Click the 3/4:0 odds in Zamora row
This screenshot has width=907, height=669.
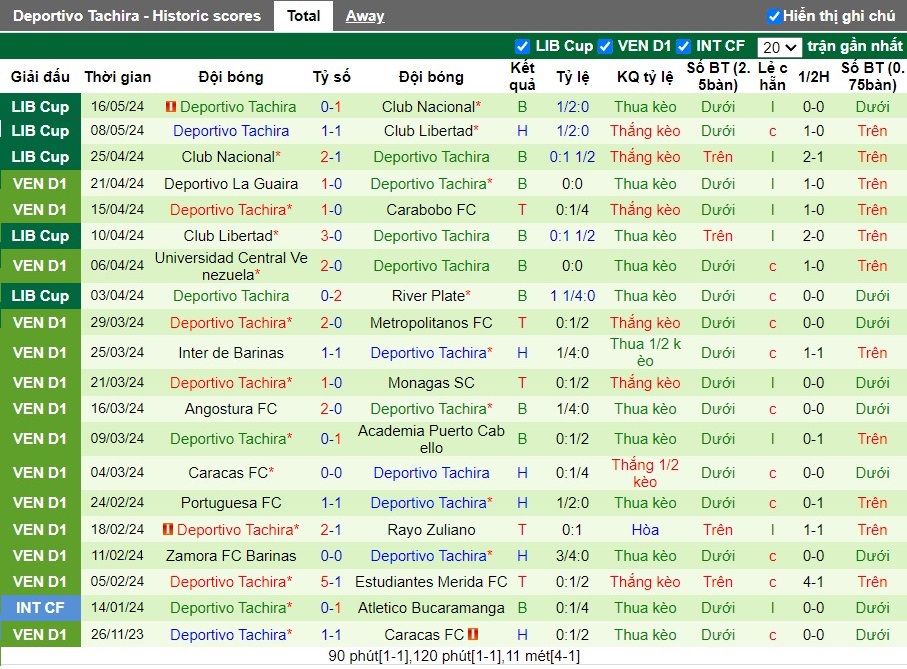[572, 556]
